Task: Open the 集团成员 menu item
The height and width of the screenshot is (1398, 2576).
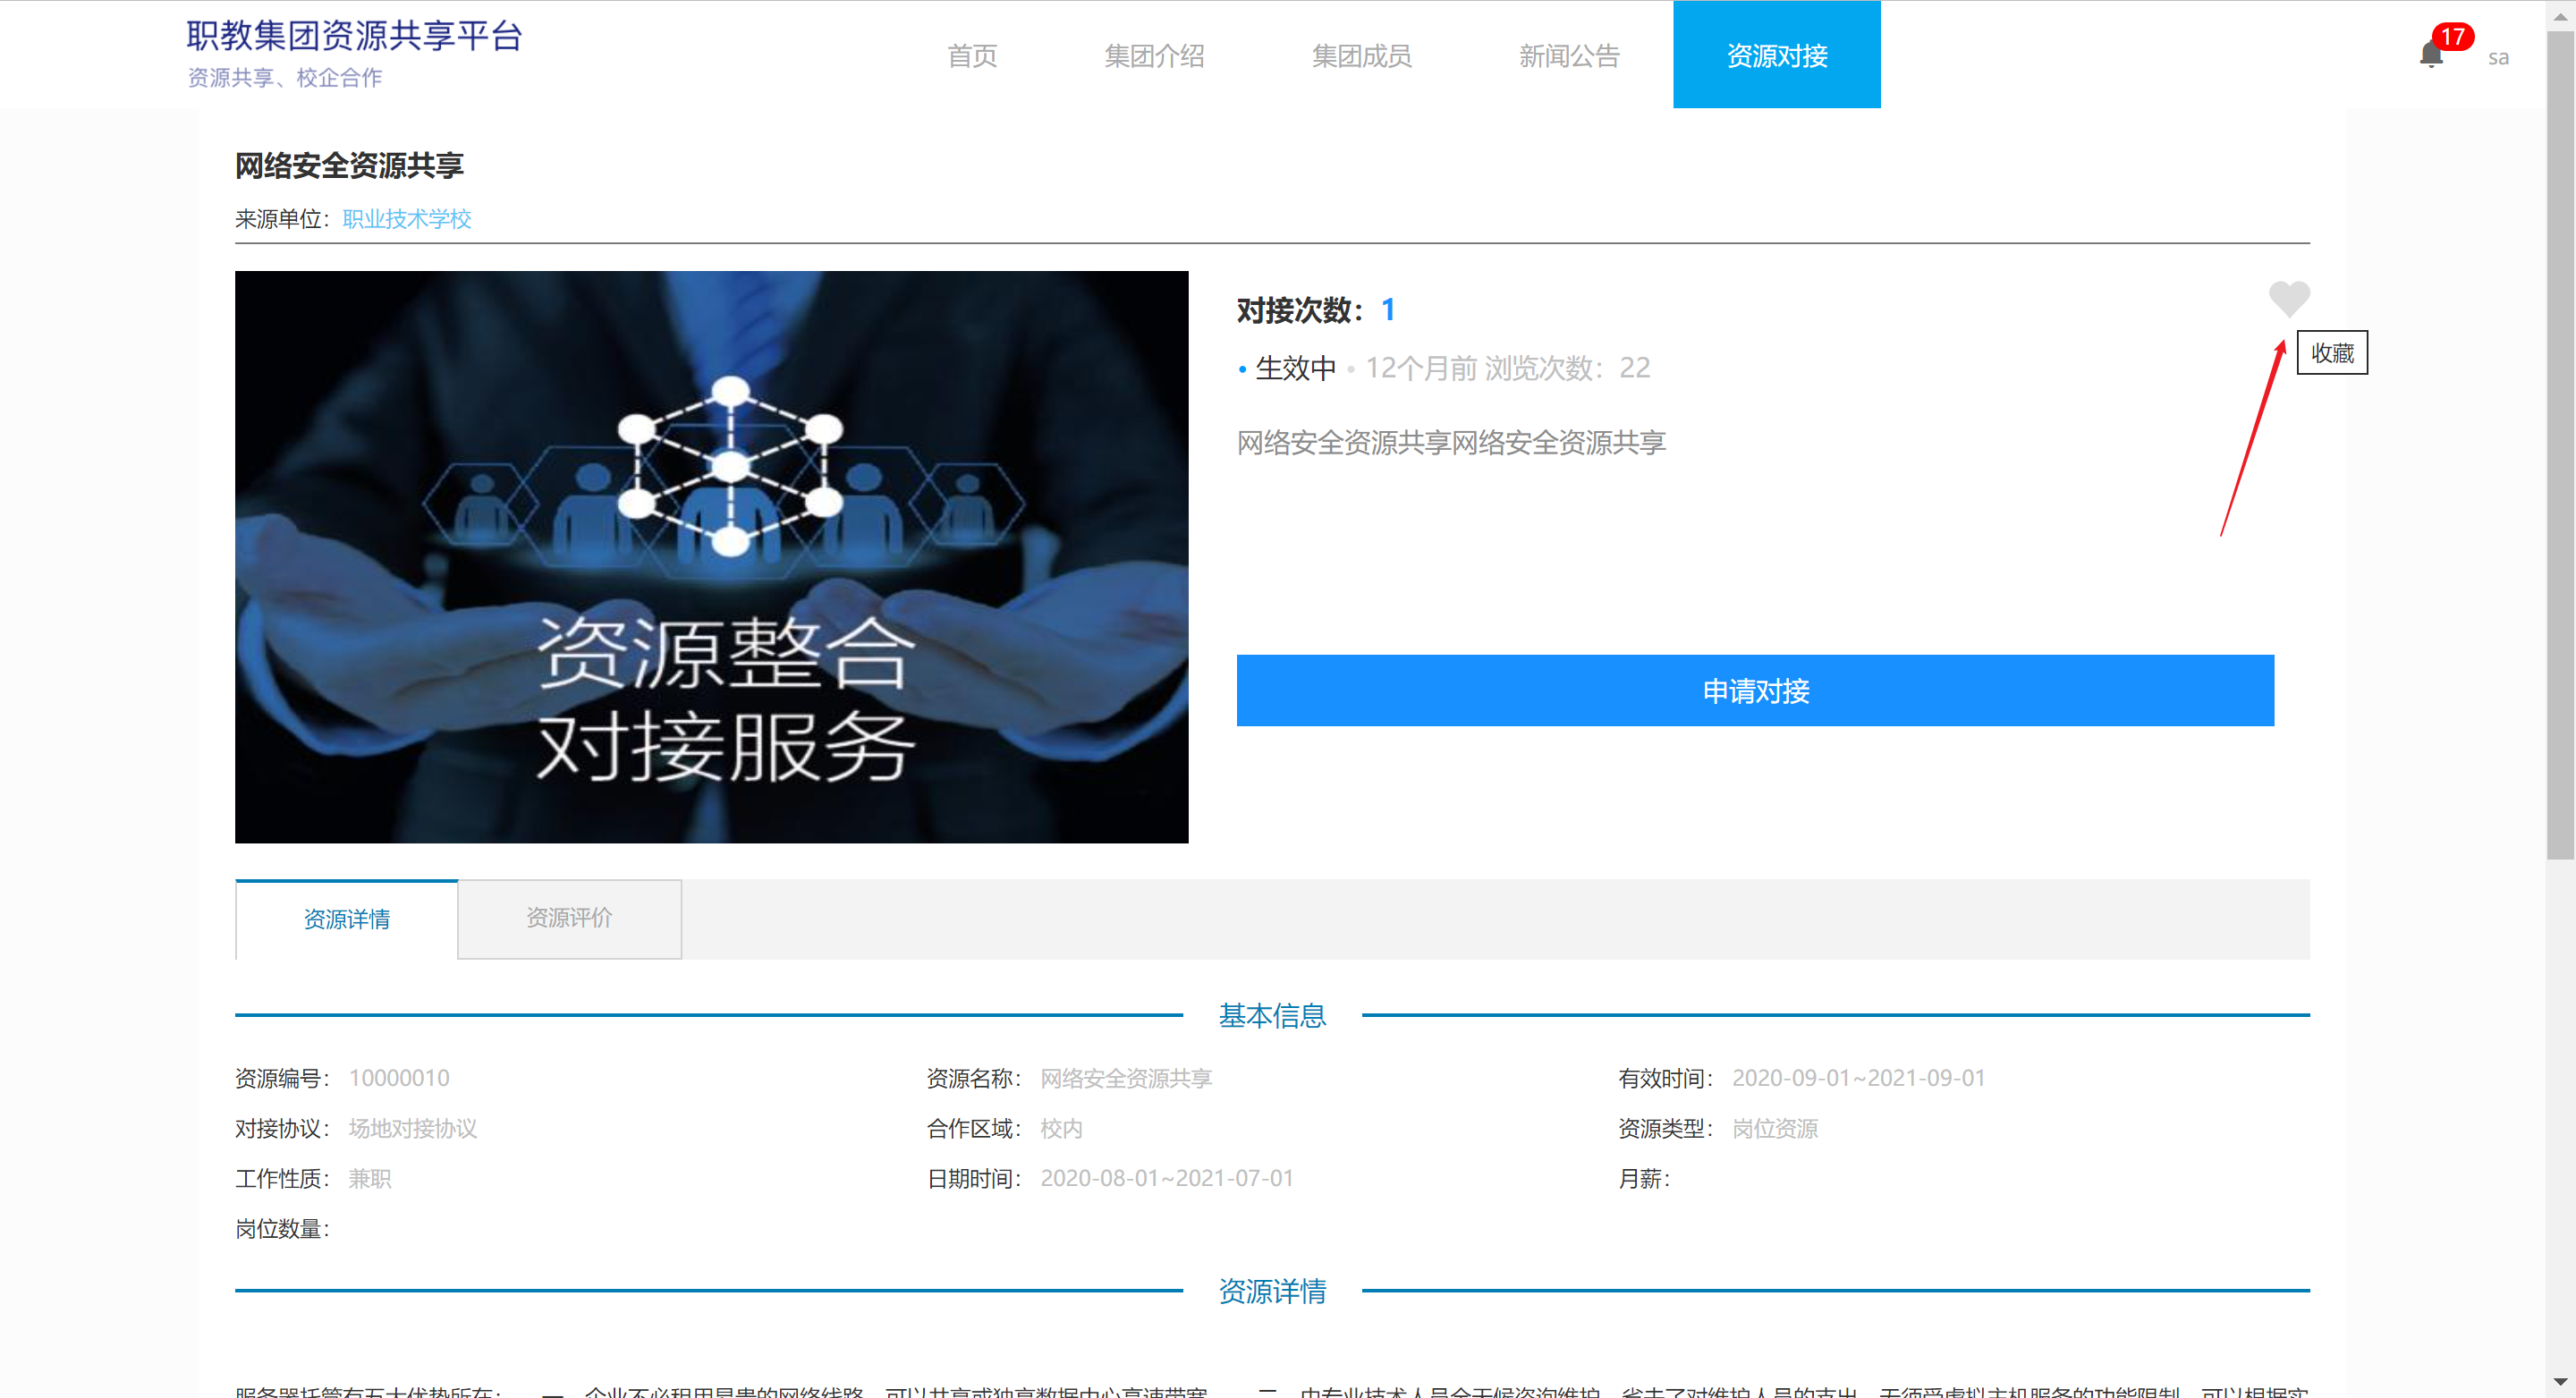Action: click(x=1361, y=56)
